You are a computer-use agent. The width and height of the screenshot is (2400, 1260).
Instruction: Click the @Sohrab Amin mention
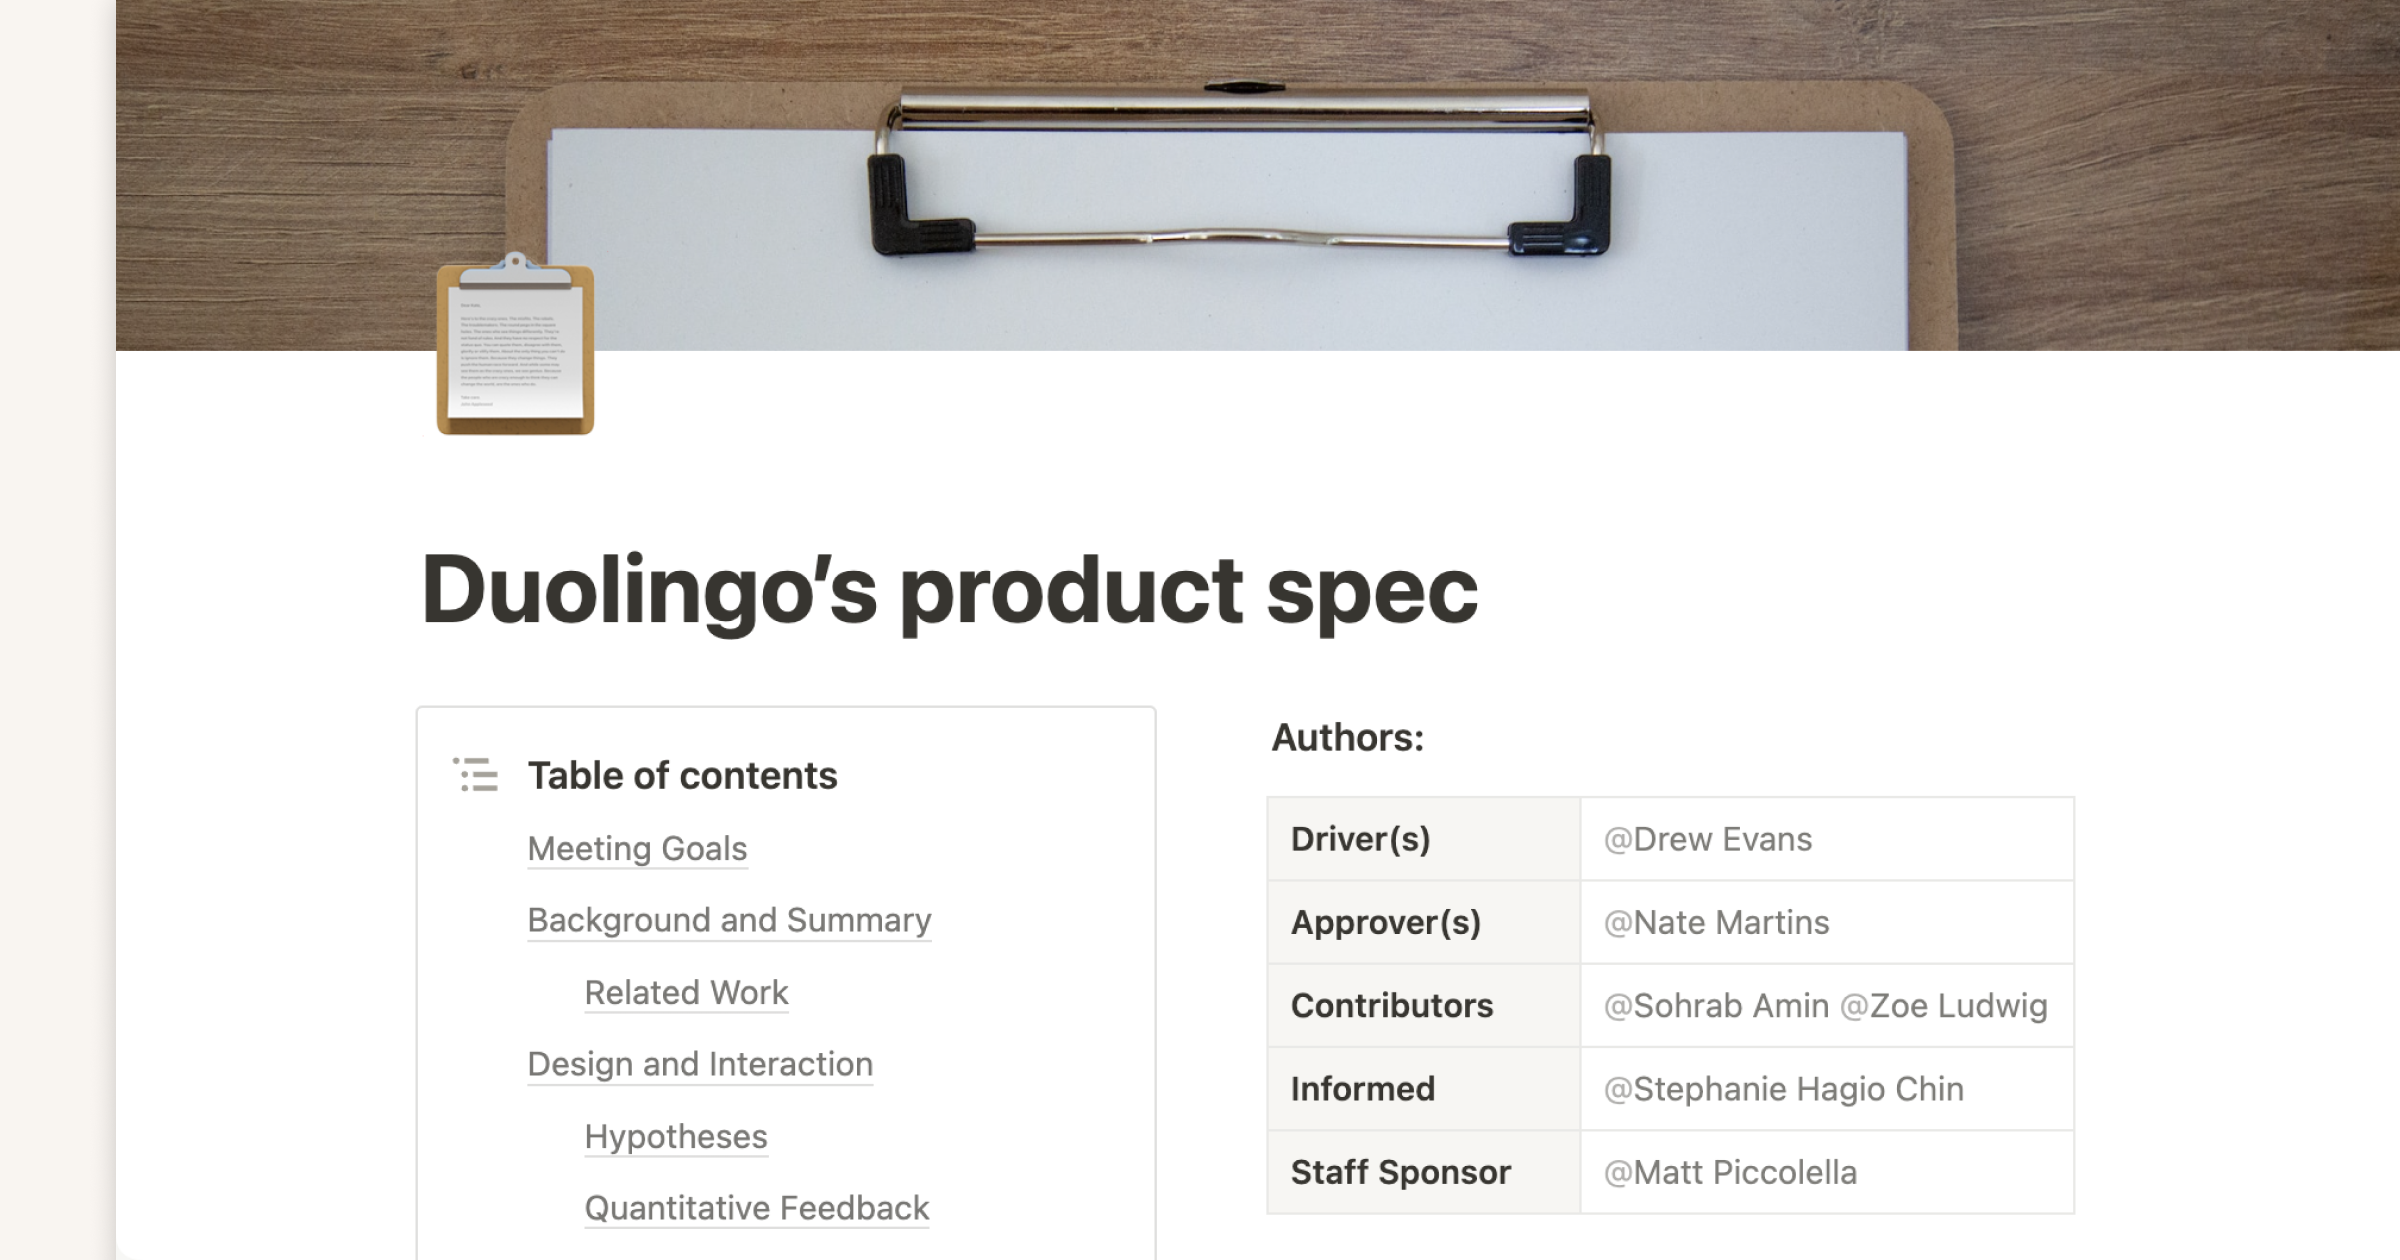[1716, 1006]
